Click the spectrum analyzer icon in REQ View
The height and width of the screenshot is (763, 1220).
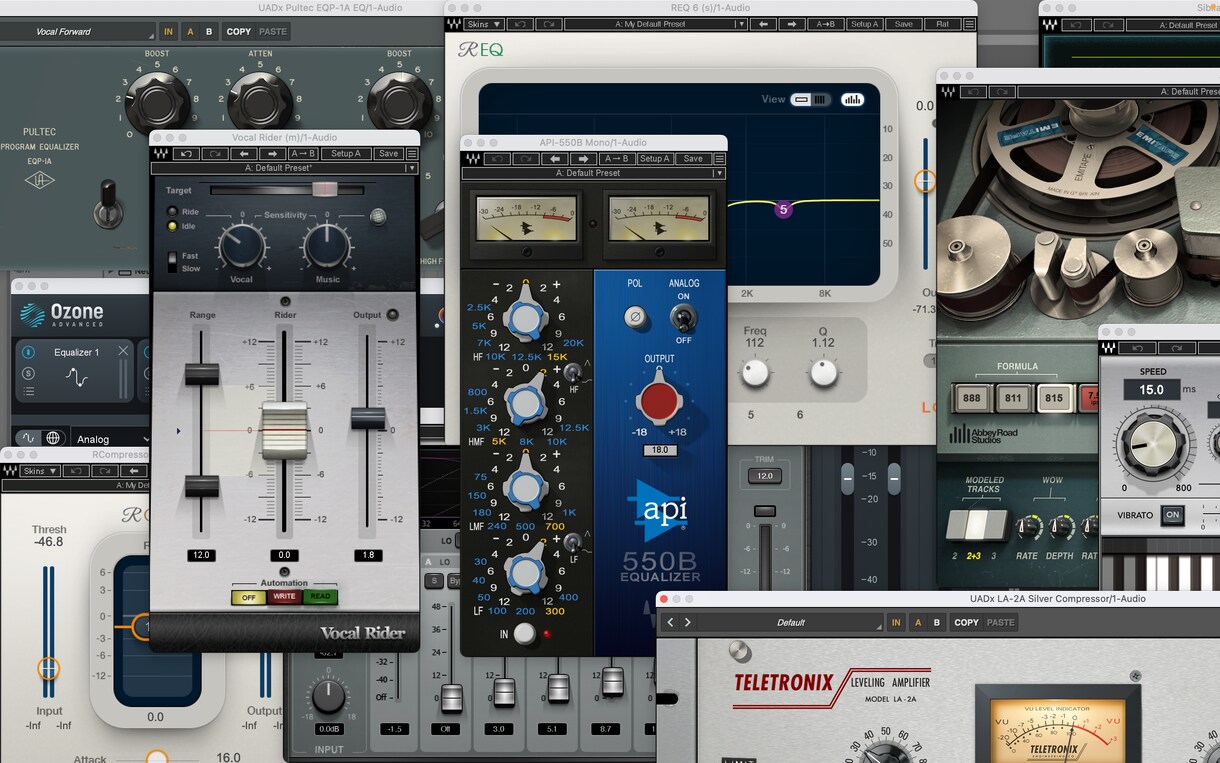pos(853,99)
